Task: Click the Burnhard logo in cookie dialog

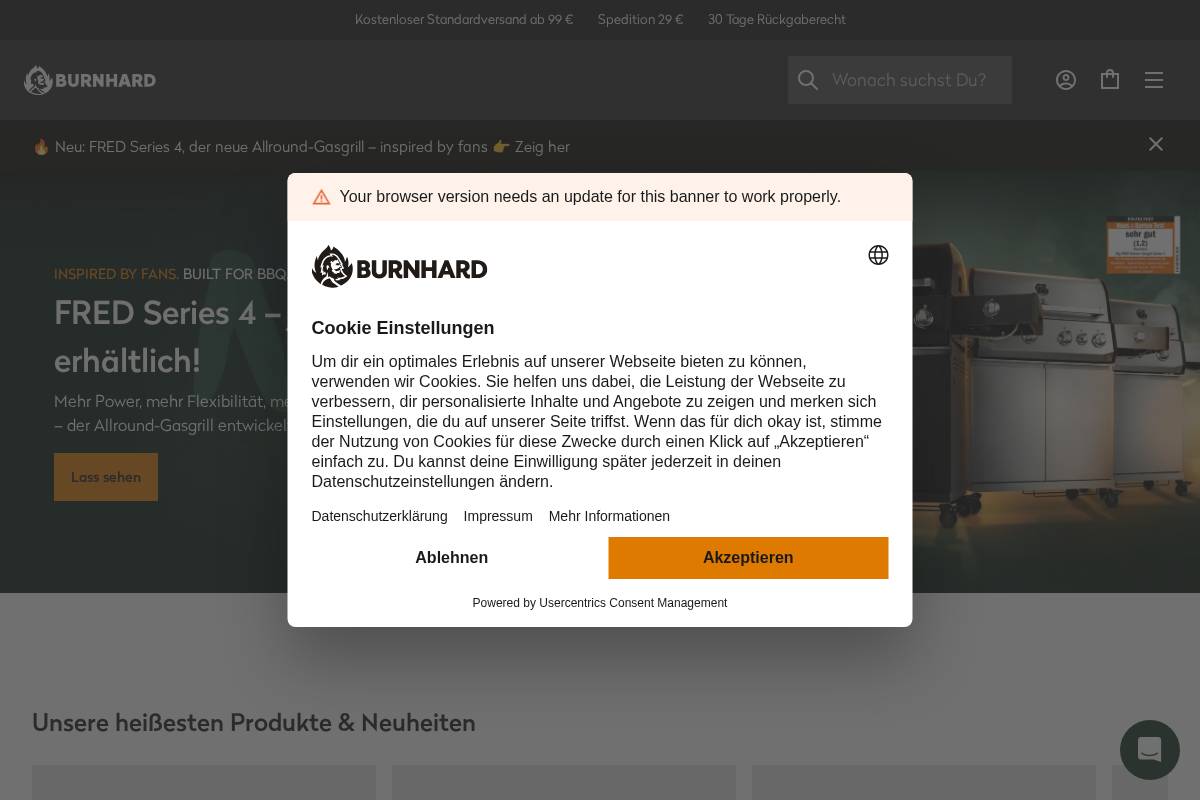Action: [399, 267]
